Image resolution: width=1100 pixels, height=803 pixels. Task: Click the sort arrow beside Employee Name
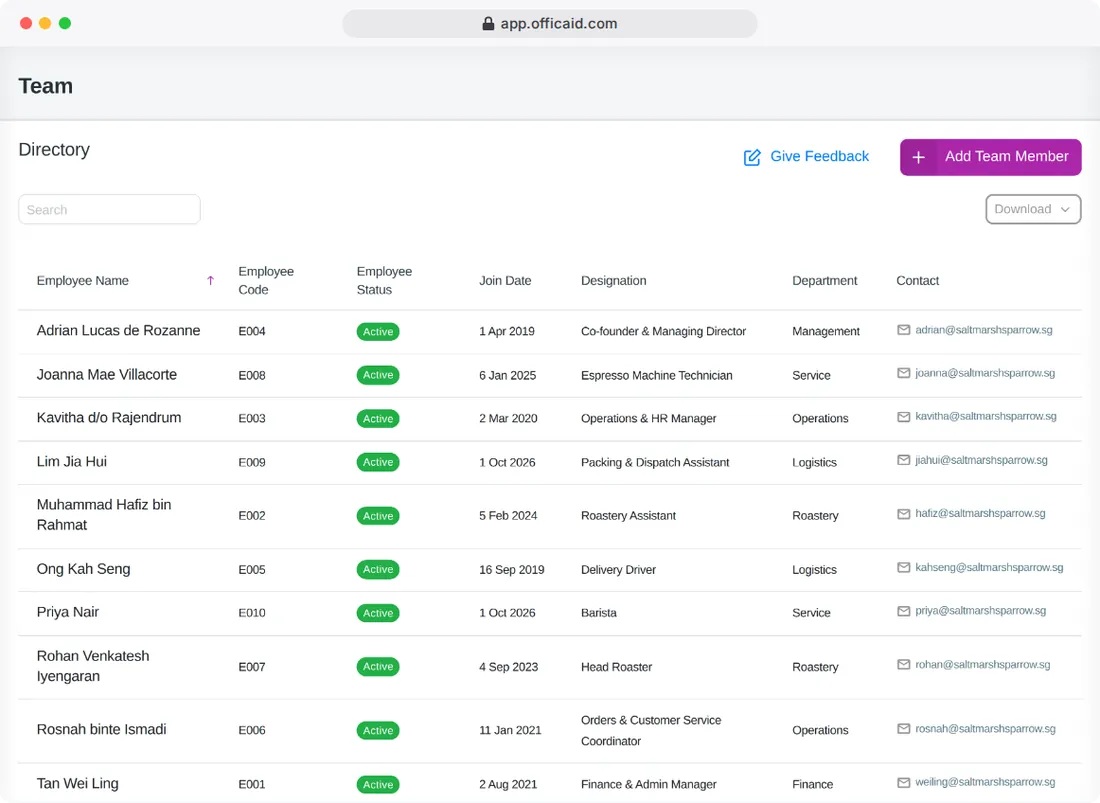tap(210, 281)
